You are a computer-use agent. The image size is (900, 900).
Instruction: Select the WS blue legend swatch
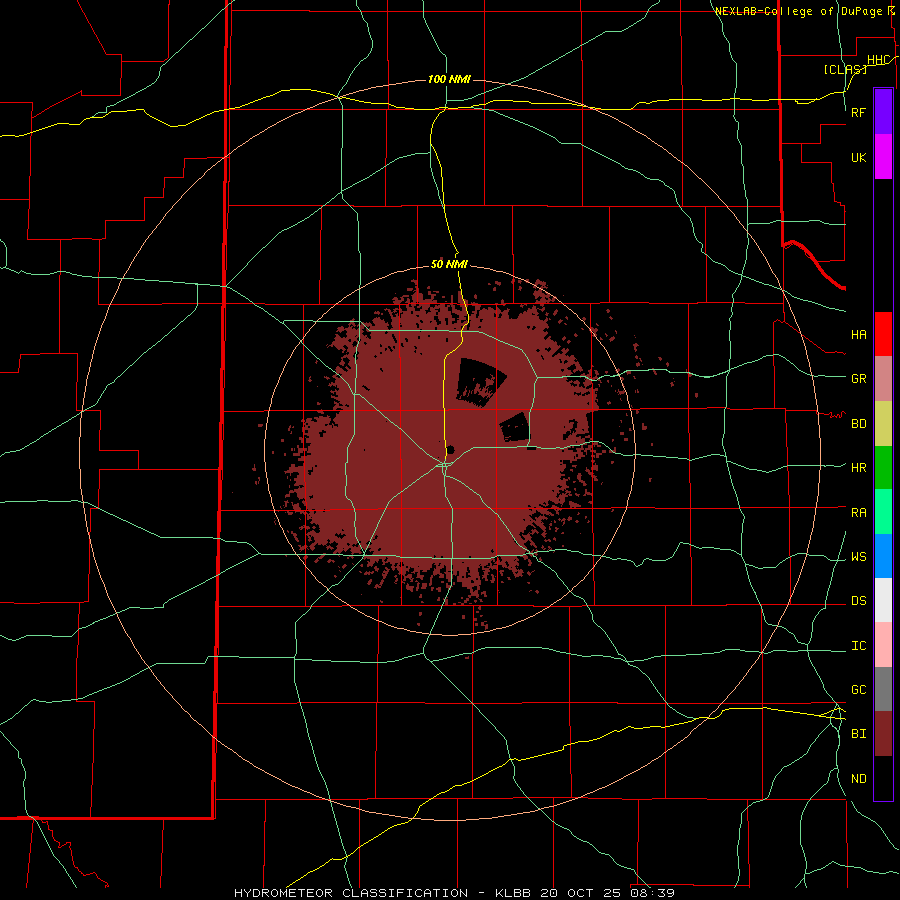[883, 556]
